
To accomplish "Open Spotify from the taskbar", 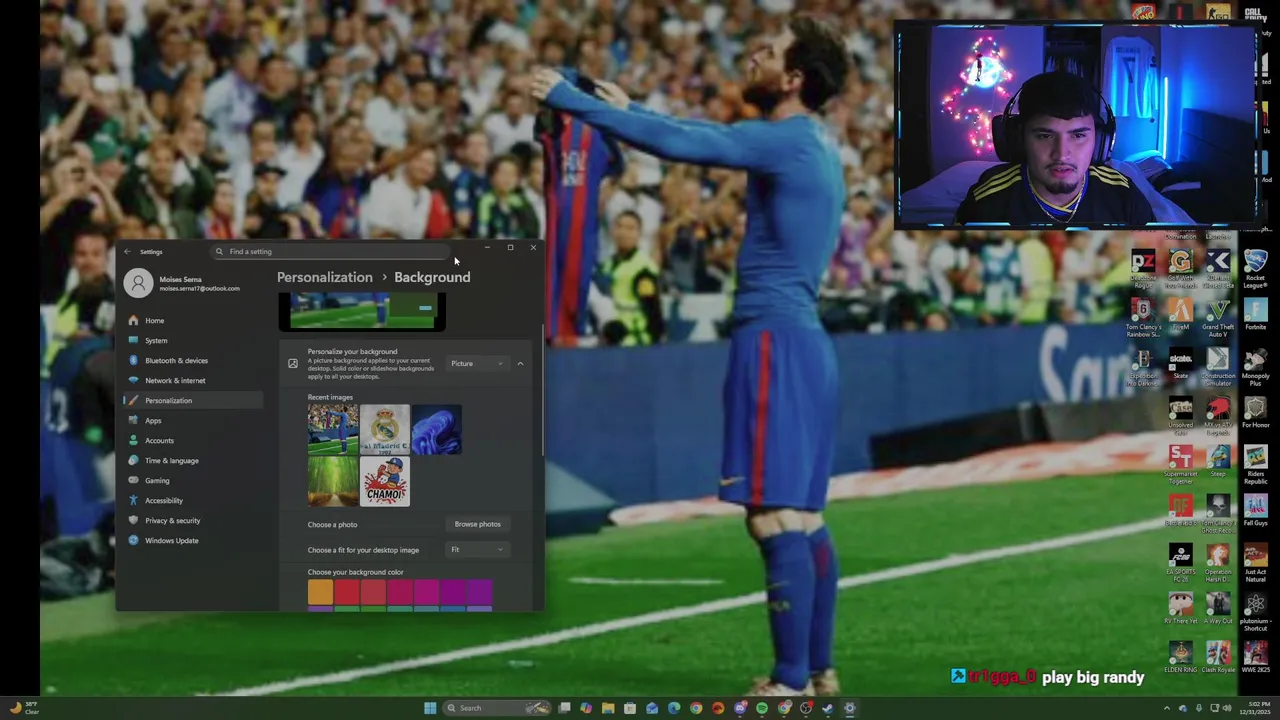I will pos(762,708).
